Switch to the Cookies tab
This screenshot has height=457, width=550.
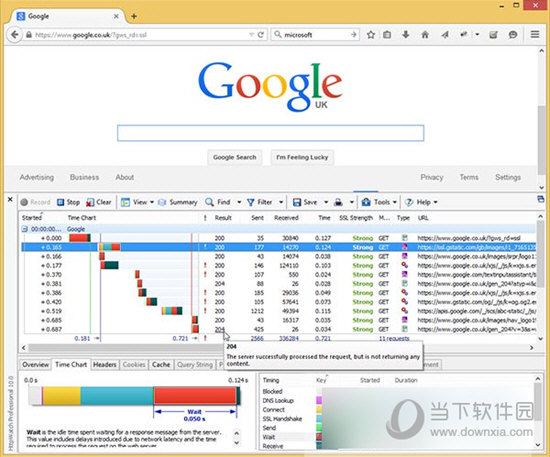134,365
